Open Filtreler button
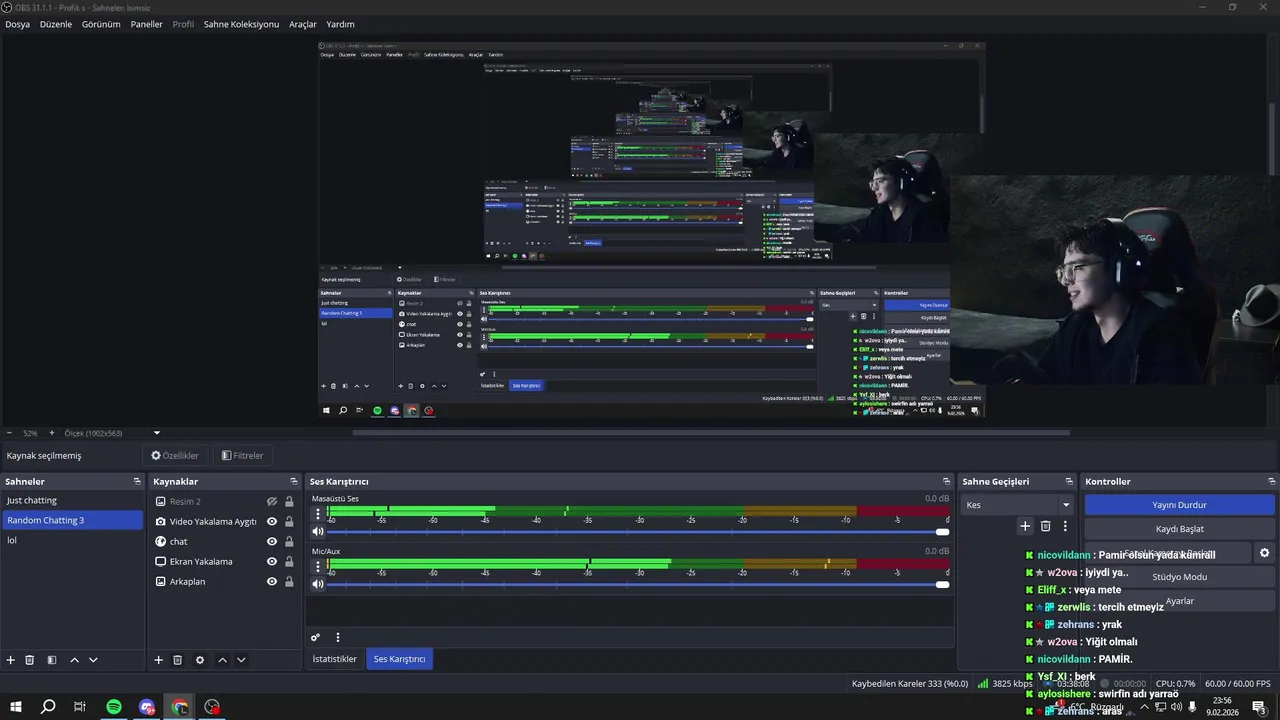The image size is (1280, 720). click(242, 456)
